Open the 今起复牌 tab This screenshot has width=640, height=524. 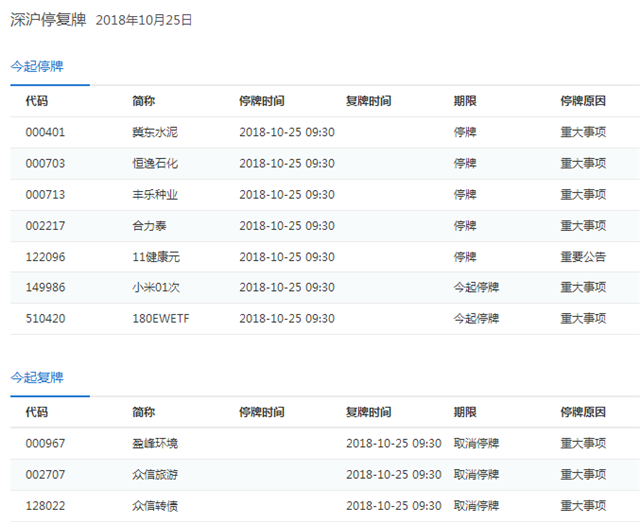click(37, 377)
